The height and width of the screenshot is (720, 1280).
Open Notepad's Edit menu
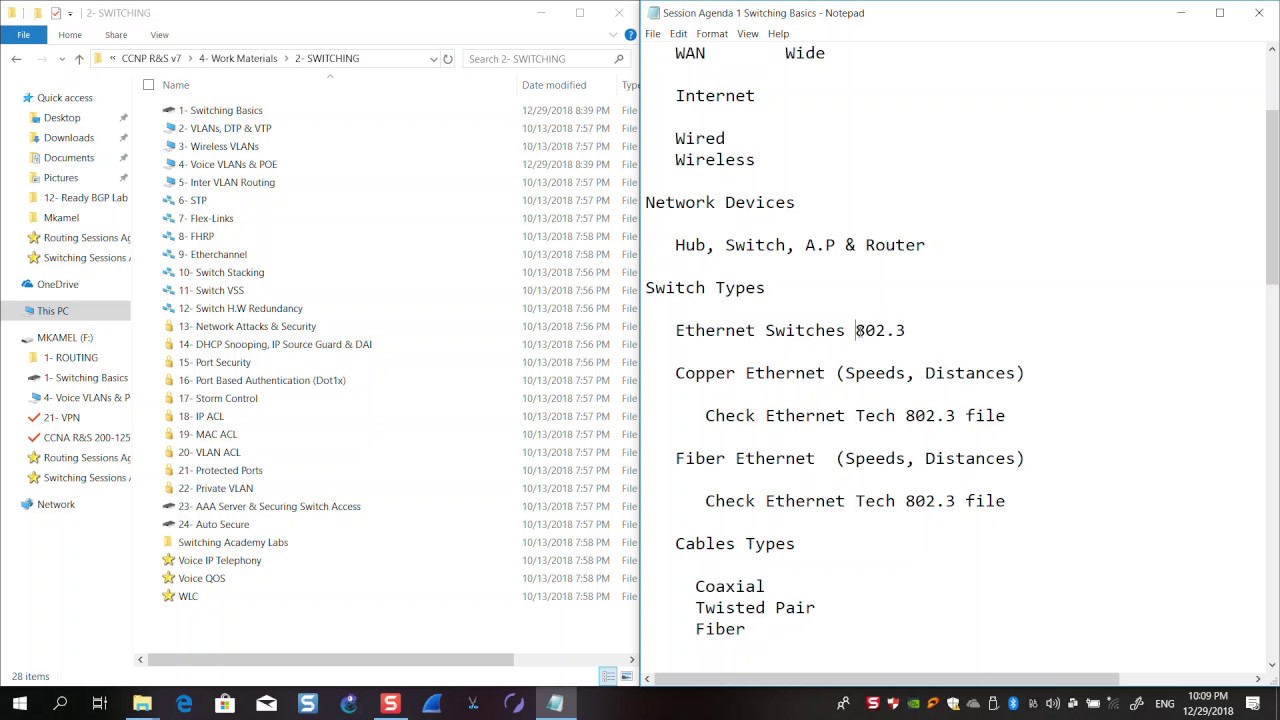click(678, 34)
